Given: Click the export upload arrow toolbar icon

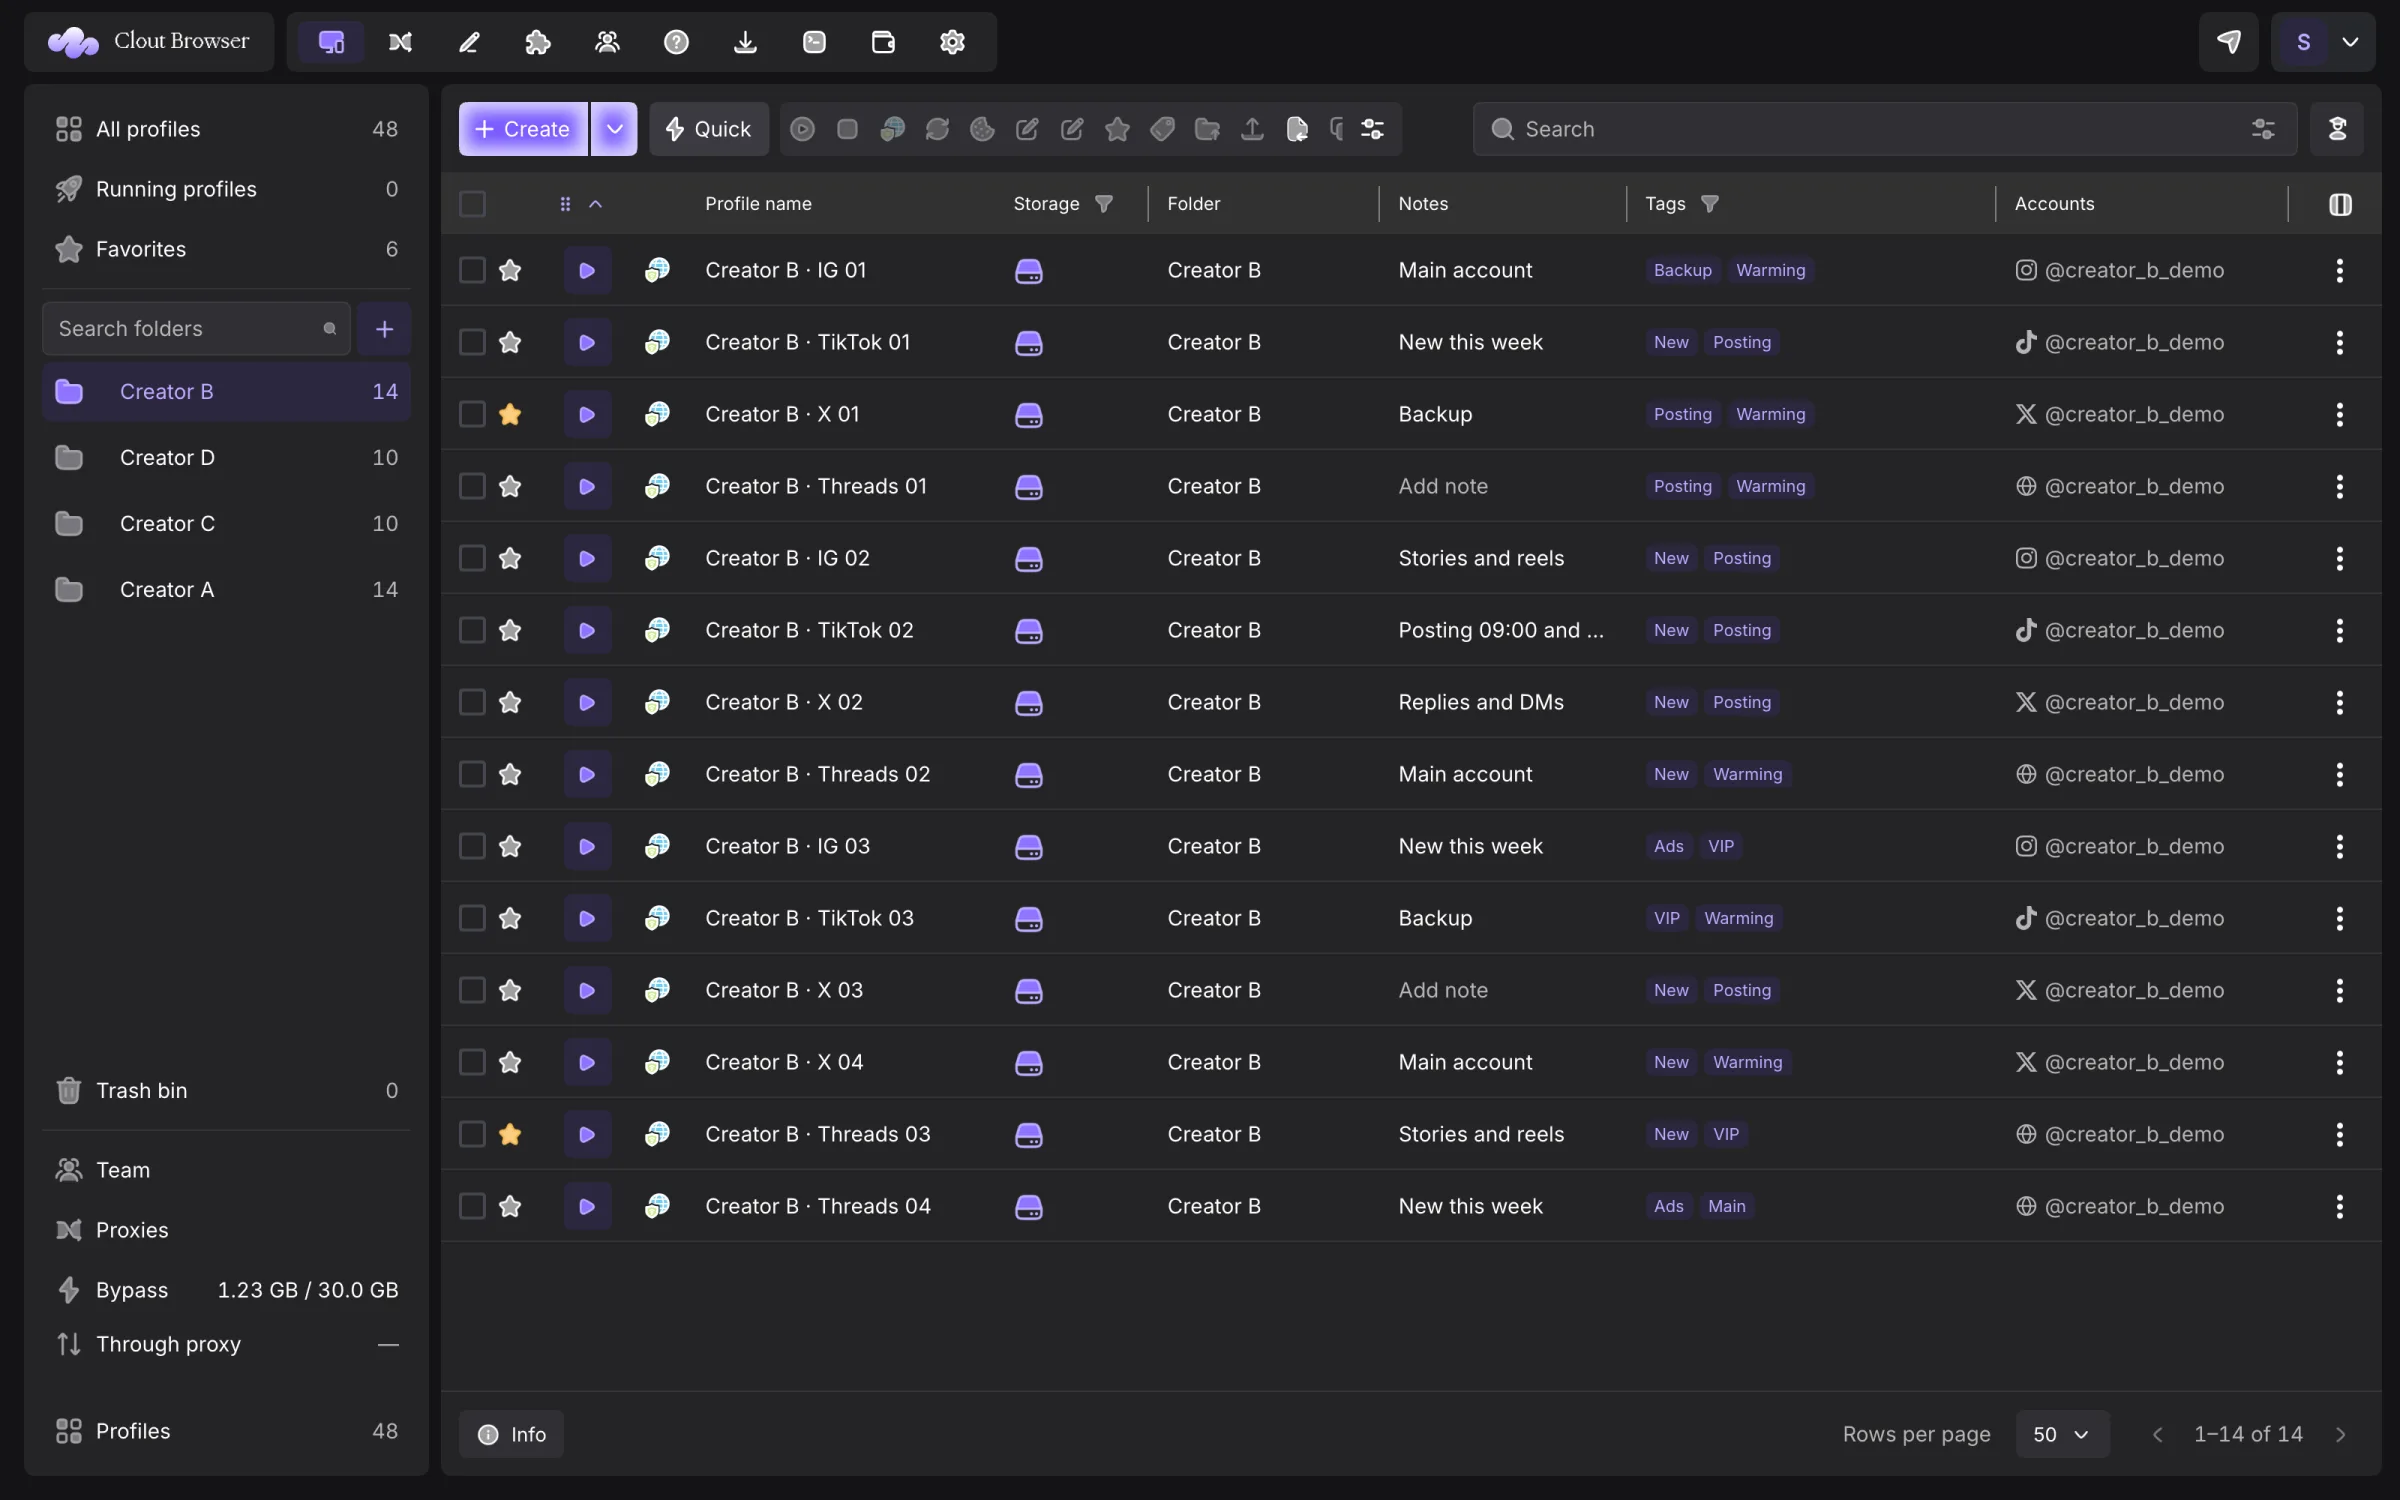Looking at the screenshot, I should (x=1252, y=129).
